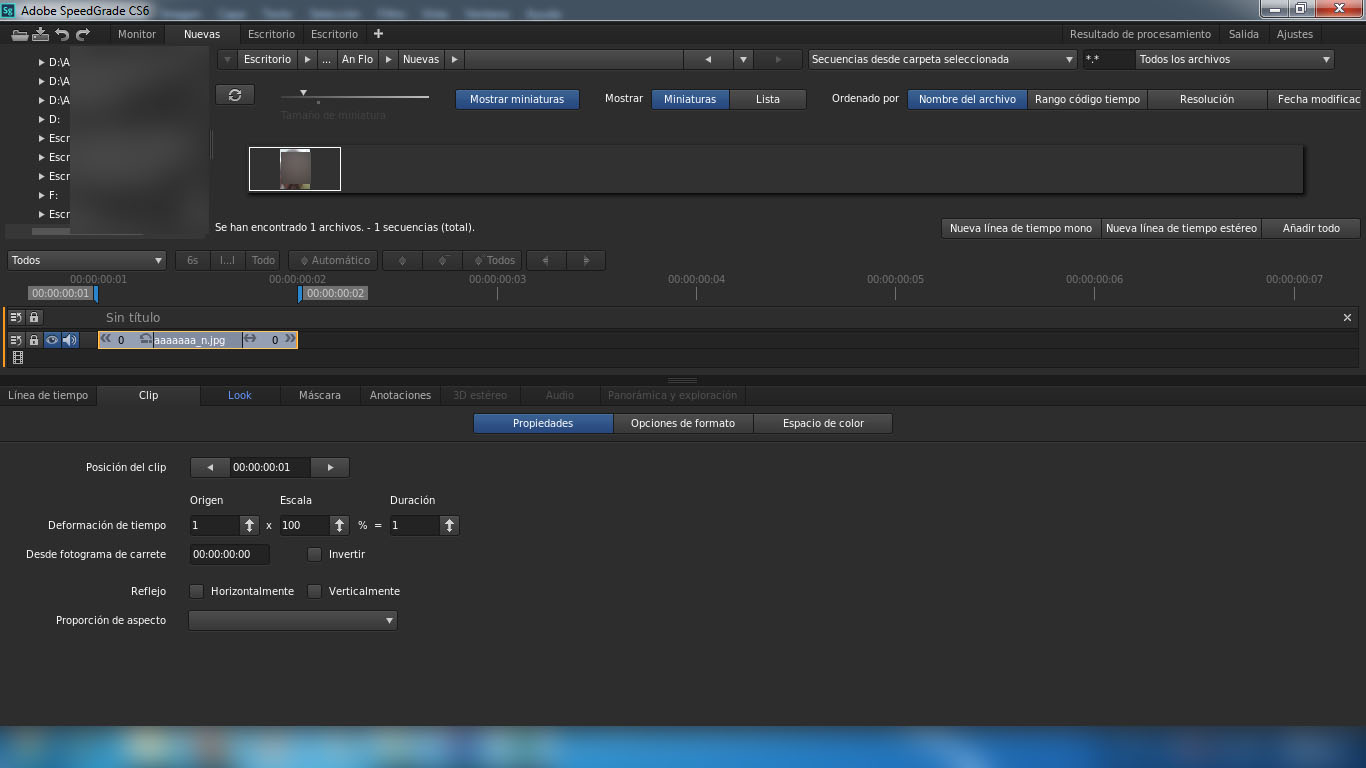Expand the D: drive tree node
This screenshot has width=1366, height=768.
coord(41,119)
